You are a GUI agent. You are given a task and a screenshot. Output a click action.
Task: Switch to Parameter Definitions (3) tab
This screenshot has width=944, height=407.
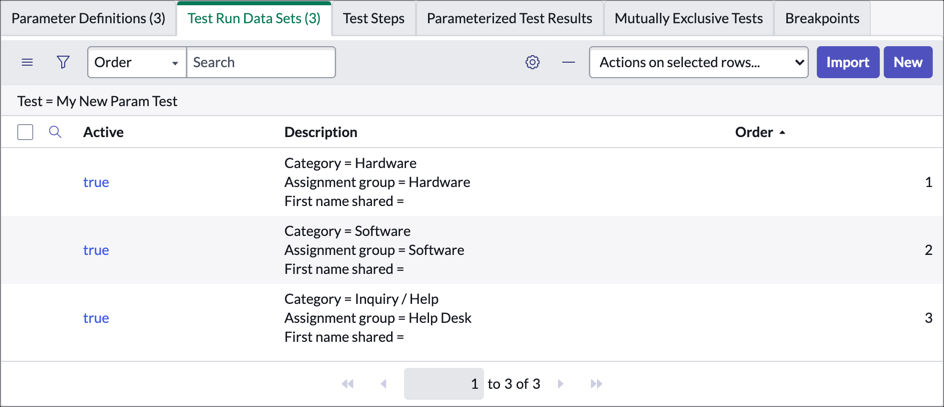[x=88, y=19]
